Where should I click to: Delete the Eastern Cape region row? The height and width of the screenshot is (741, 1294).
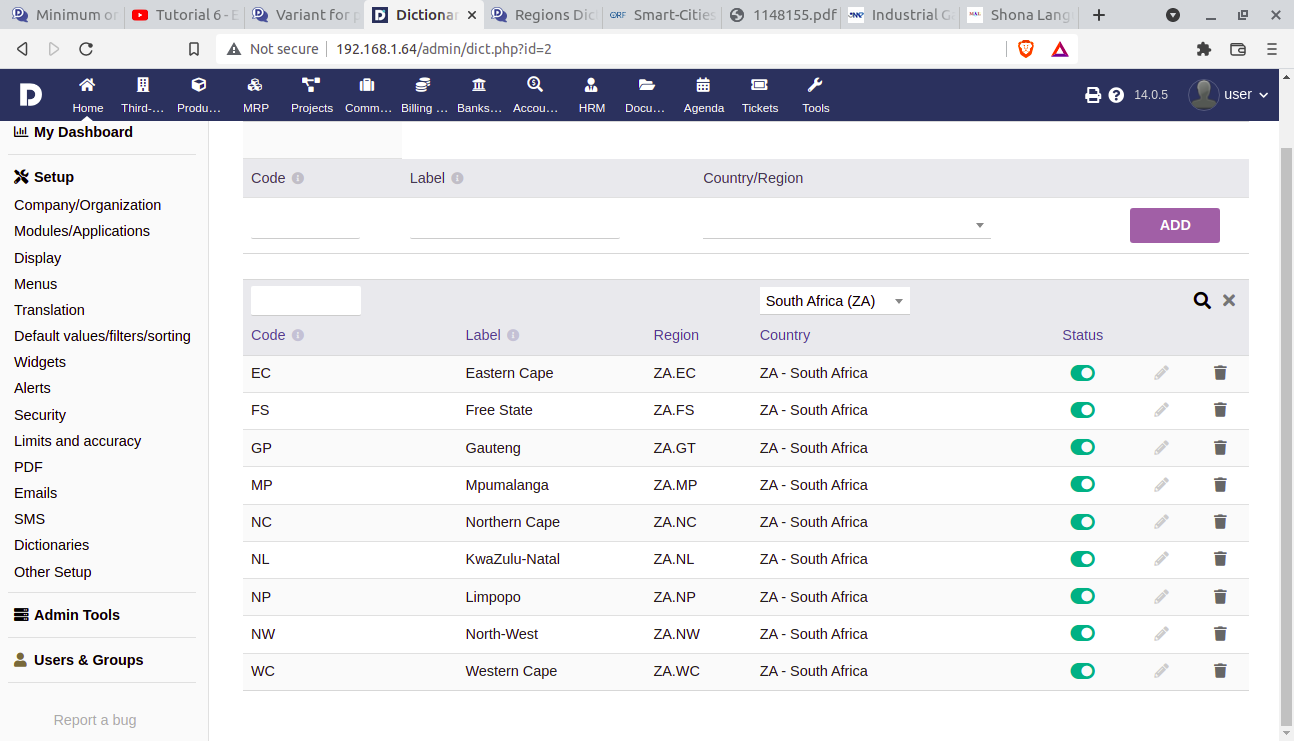tap(1219, 373)
